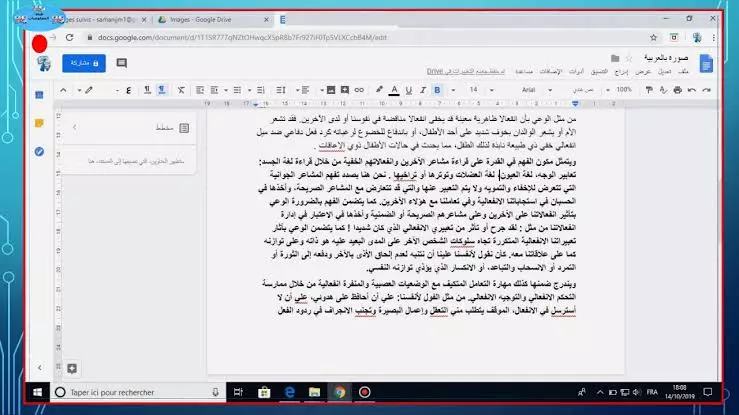Open the مساعدة (Help) menu
This screenshot has width=739, height=415.
523,72
